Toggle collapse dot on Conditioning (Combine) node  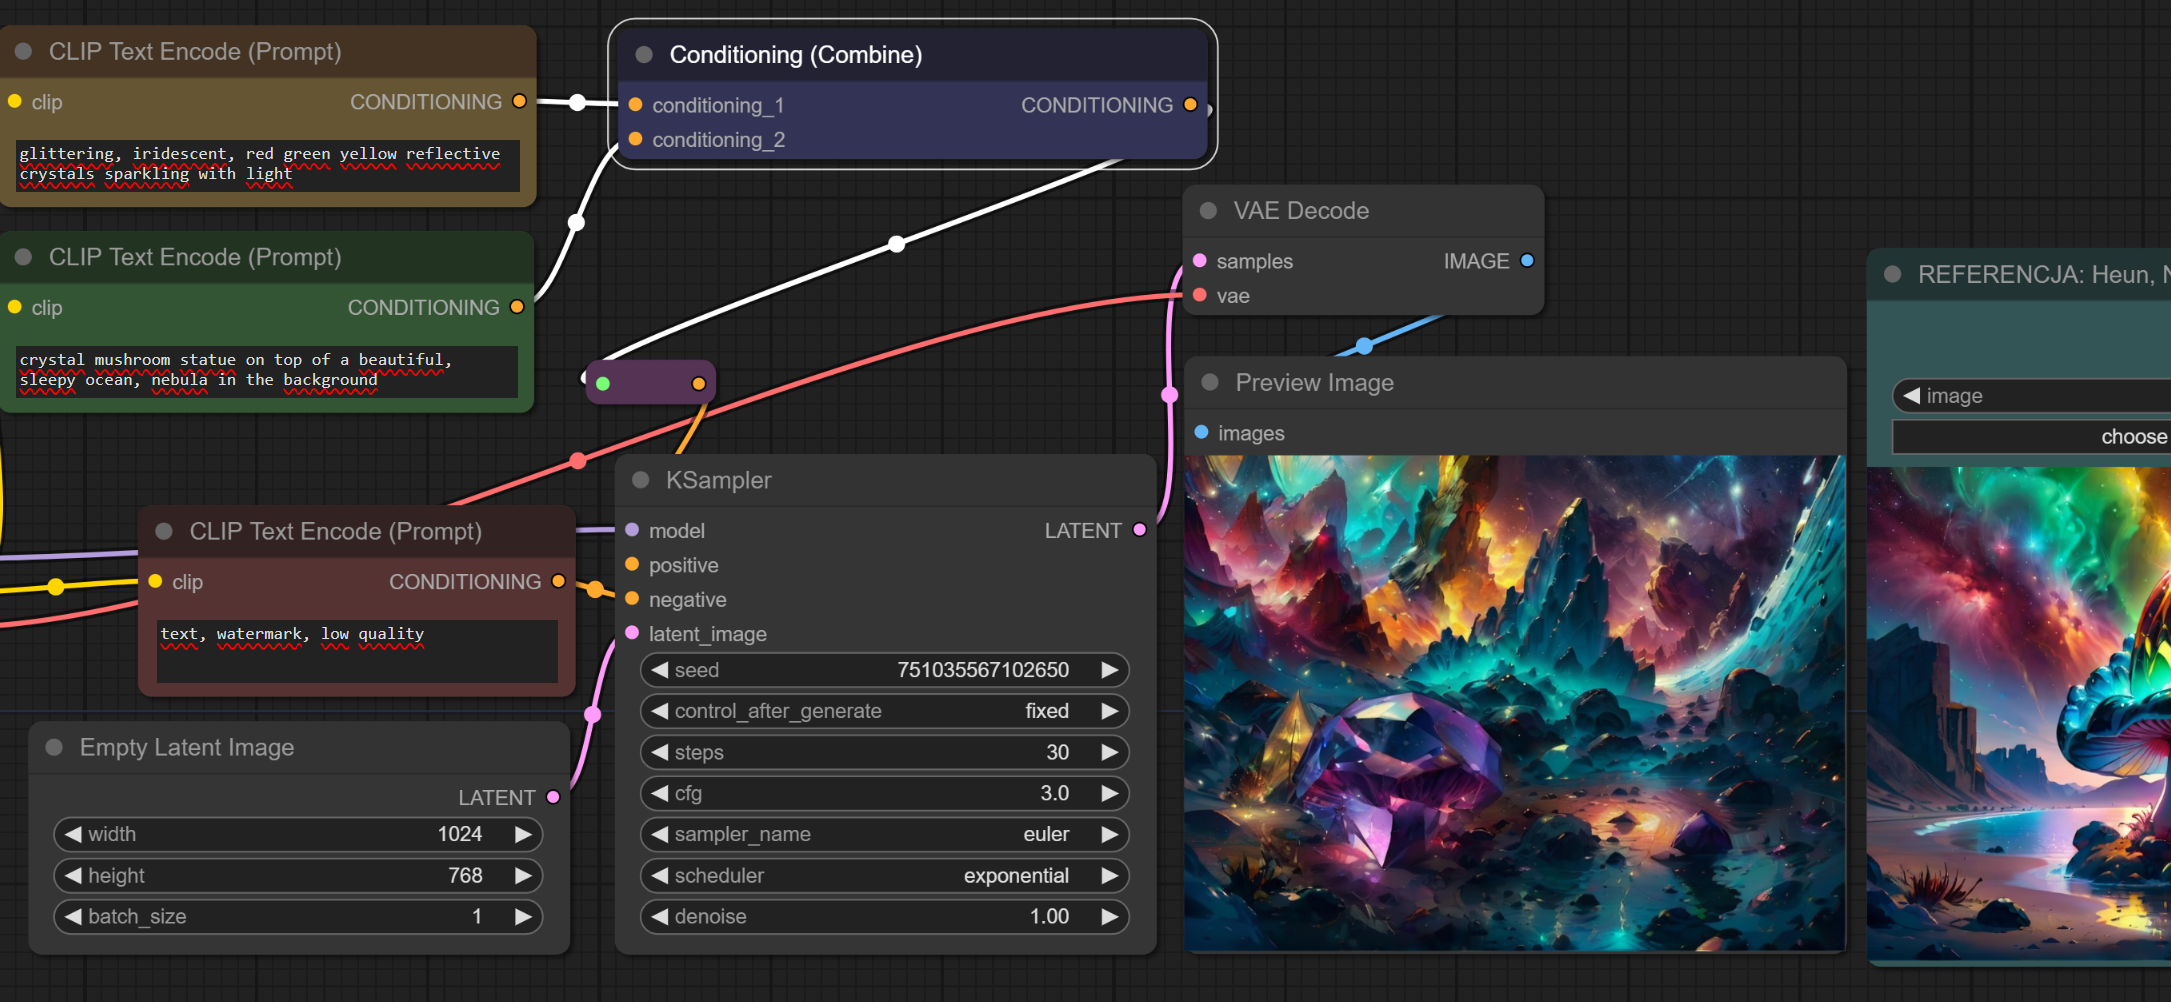(x=644, y=55)
